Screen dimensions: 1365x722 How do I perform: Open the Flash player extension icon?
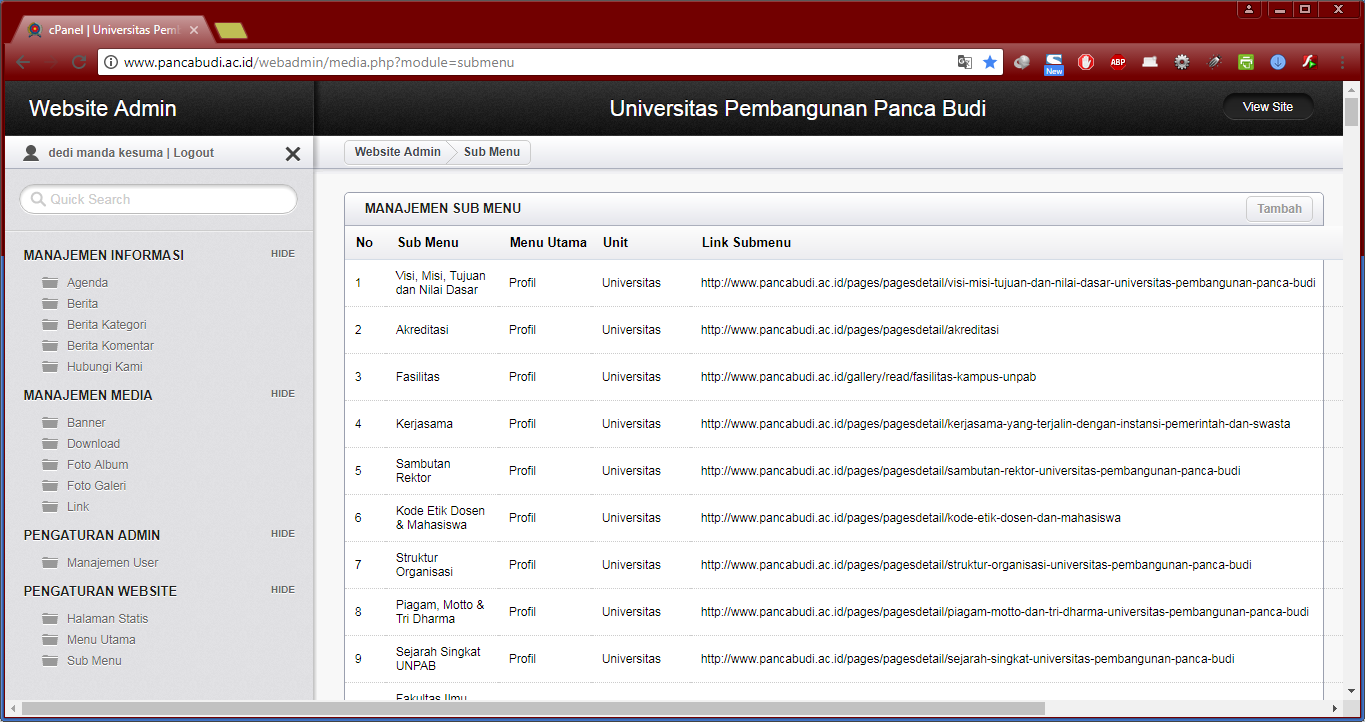pyautogui.click(x=1310, y=62)
